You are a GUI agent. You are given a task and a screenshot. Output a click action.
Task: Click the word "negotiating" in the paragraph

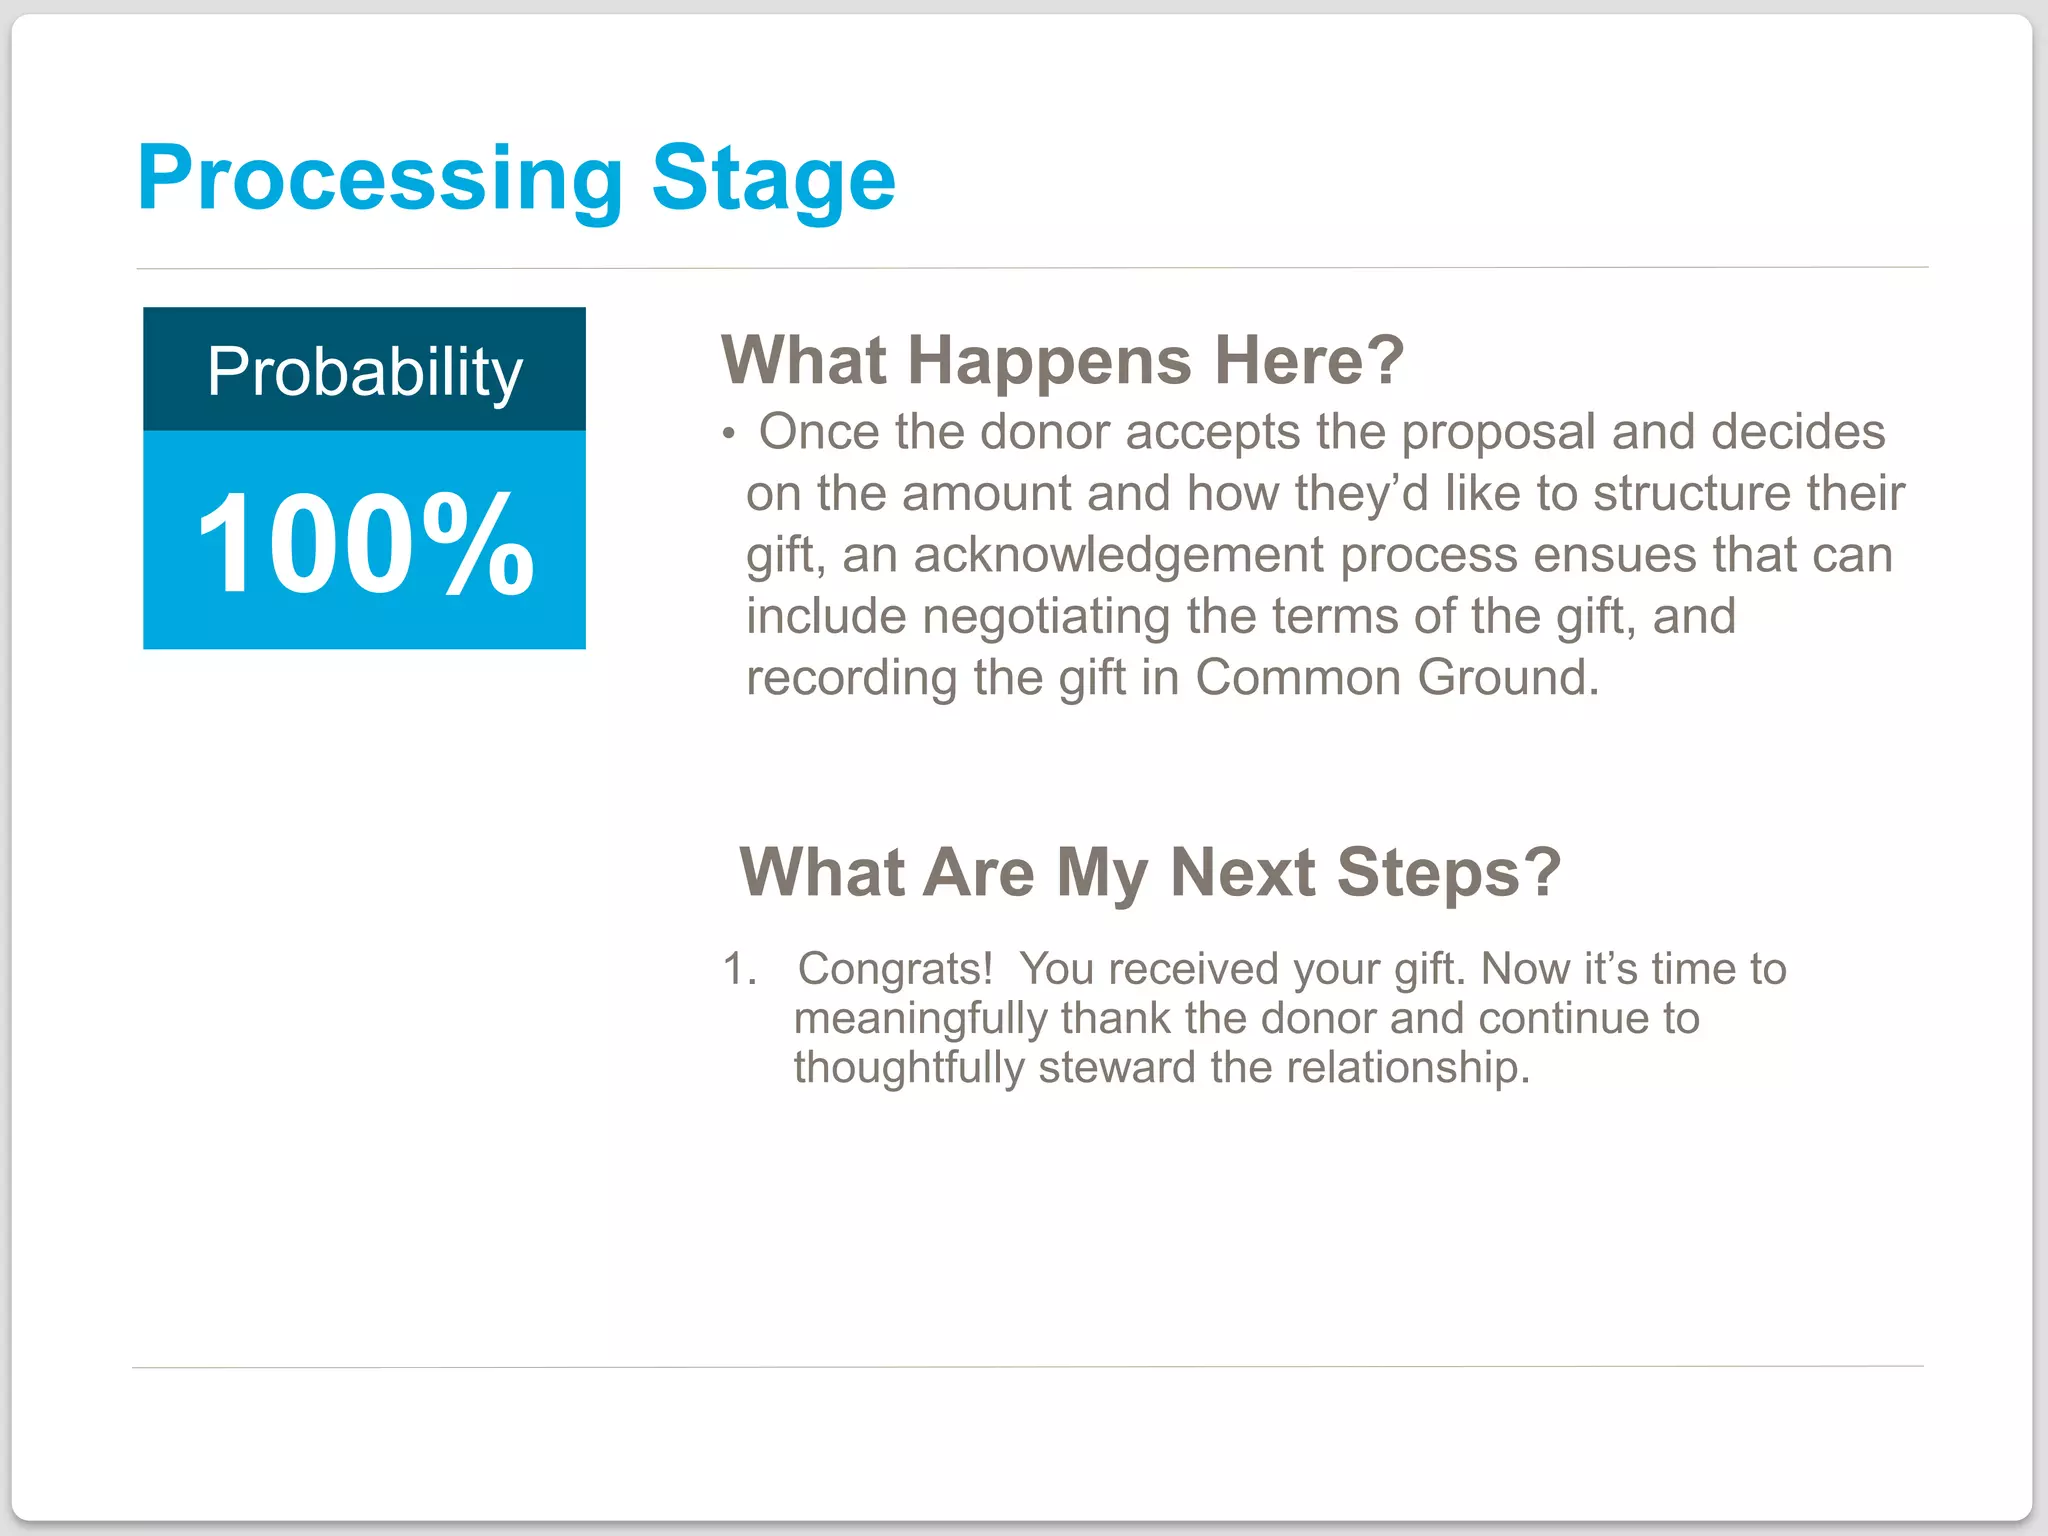click(x=1047, y=616)
